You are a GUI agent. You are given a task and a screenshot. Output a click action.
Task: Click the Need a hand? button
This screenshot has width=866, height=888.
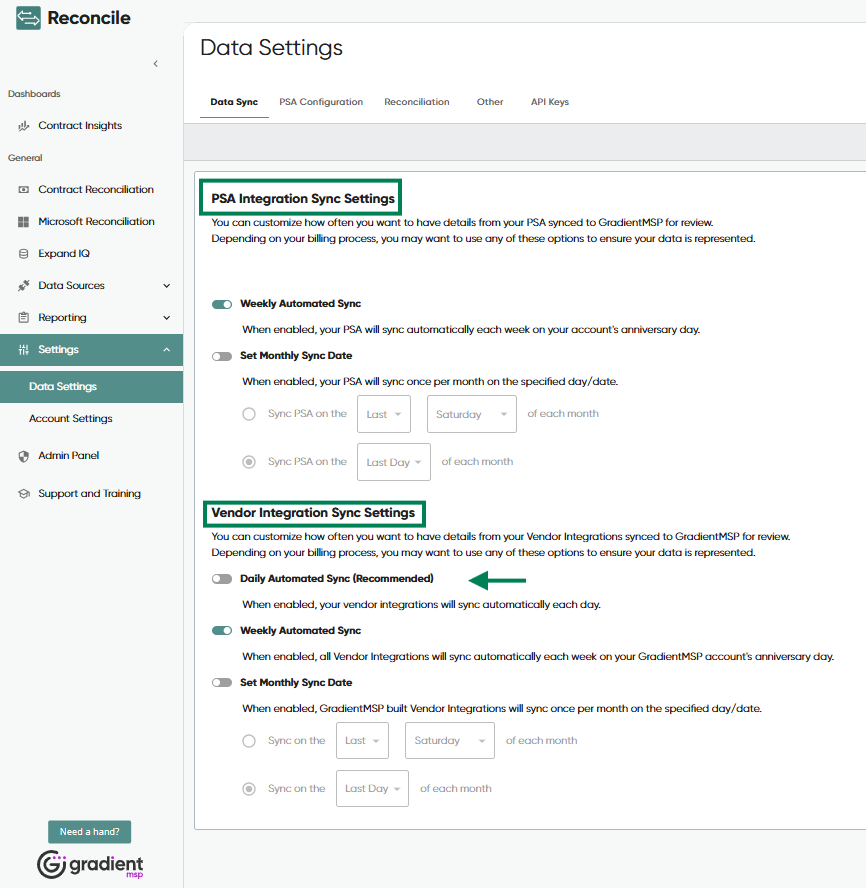click(89, 832)
